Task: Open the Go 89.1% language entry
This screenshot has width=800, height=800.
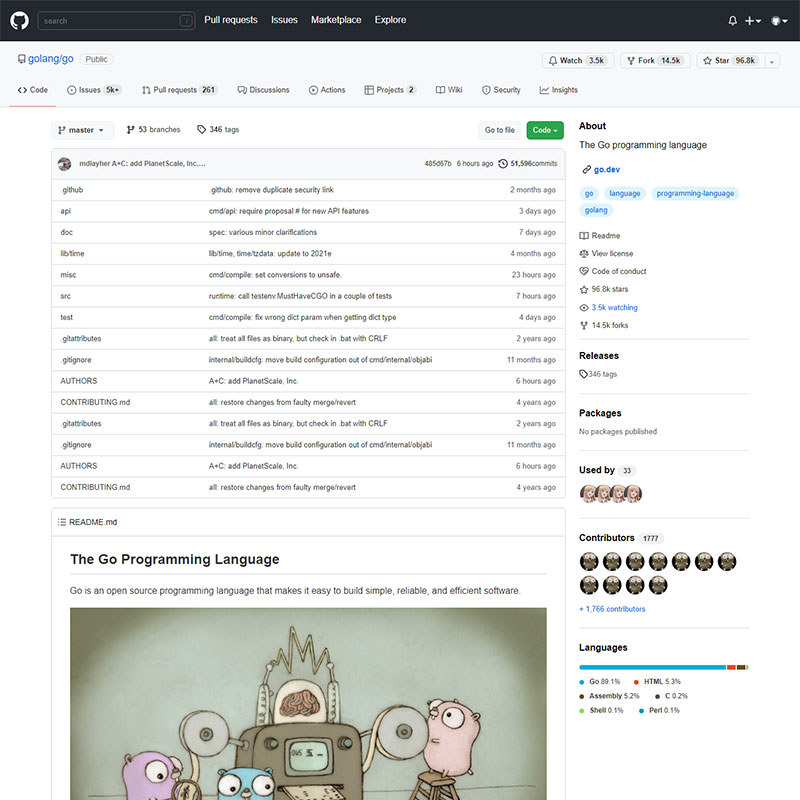Action: [600, 682]
